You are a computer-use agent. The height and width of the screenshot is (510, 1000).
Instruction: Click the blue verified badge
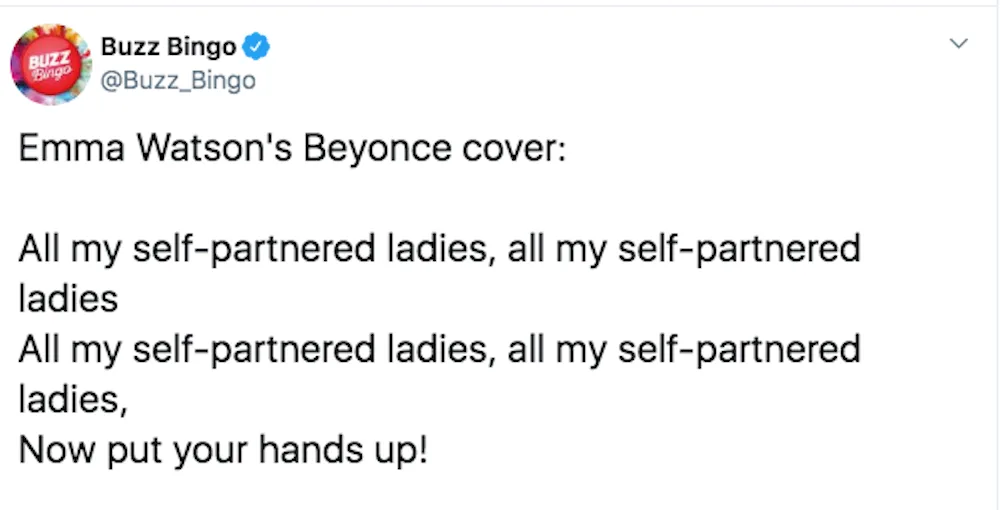257,47
